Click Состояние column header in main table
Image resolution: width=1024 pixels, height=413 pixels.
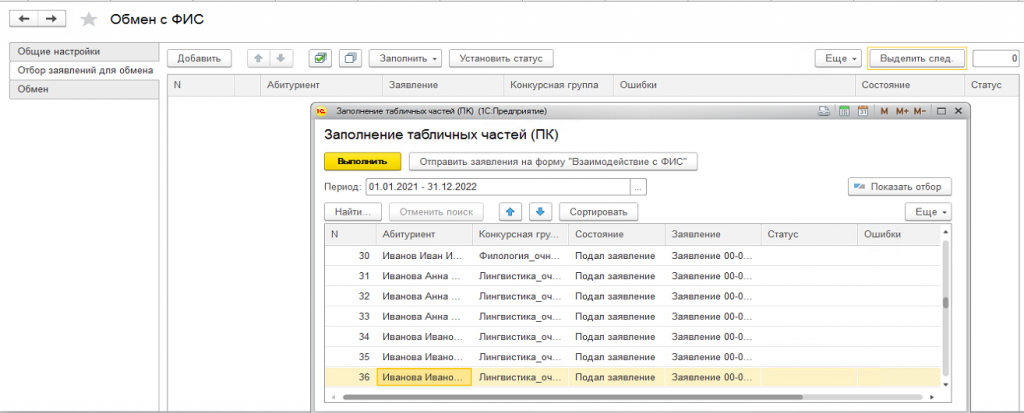pos(910,86)
